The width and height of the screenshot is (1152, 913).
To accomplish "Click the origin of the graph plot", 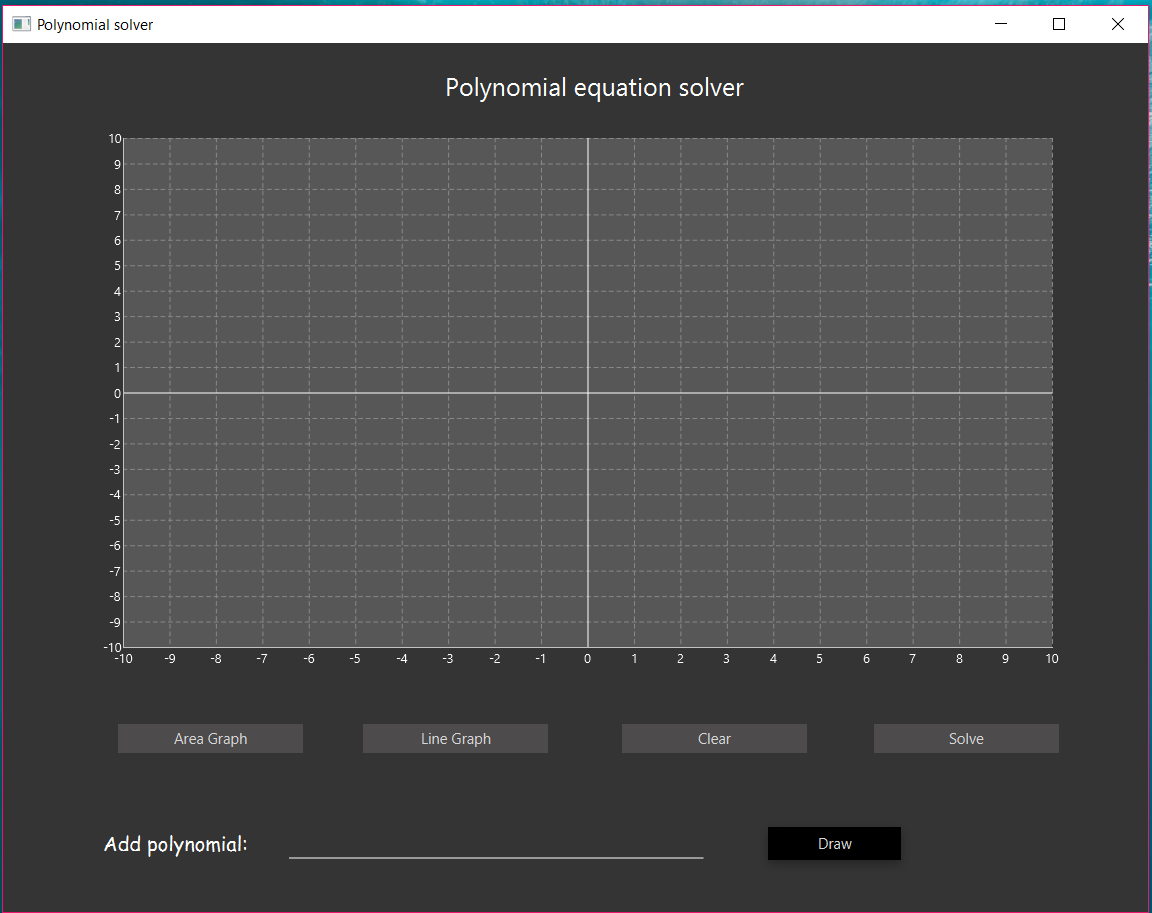I will pos(587,392).
